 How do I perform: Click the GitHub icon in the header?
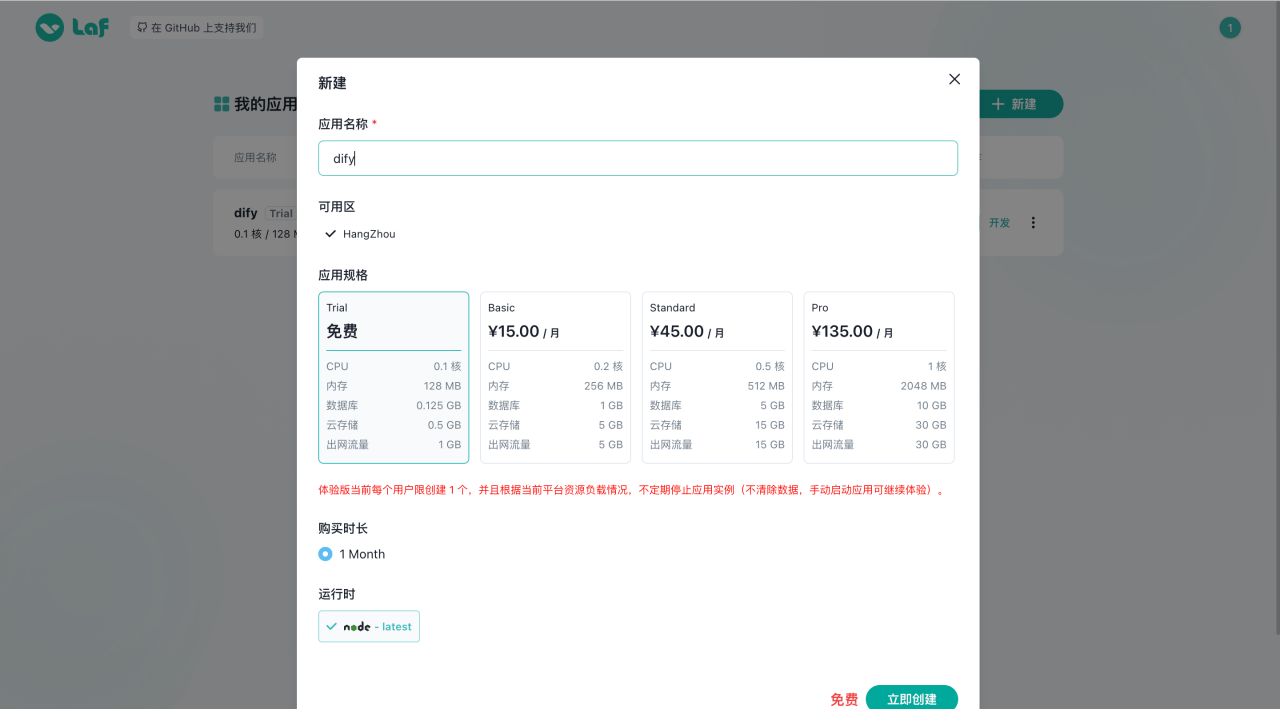(x=141, y=27)
